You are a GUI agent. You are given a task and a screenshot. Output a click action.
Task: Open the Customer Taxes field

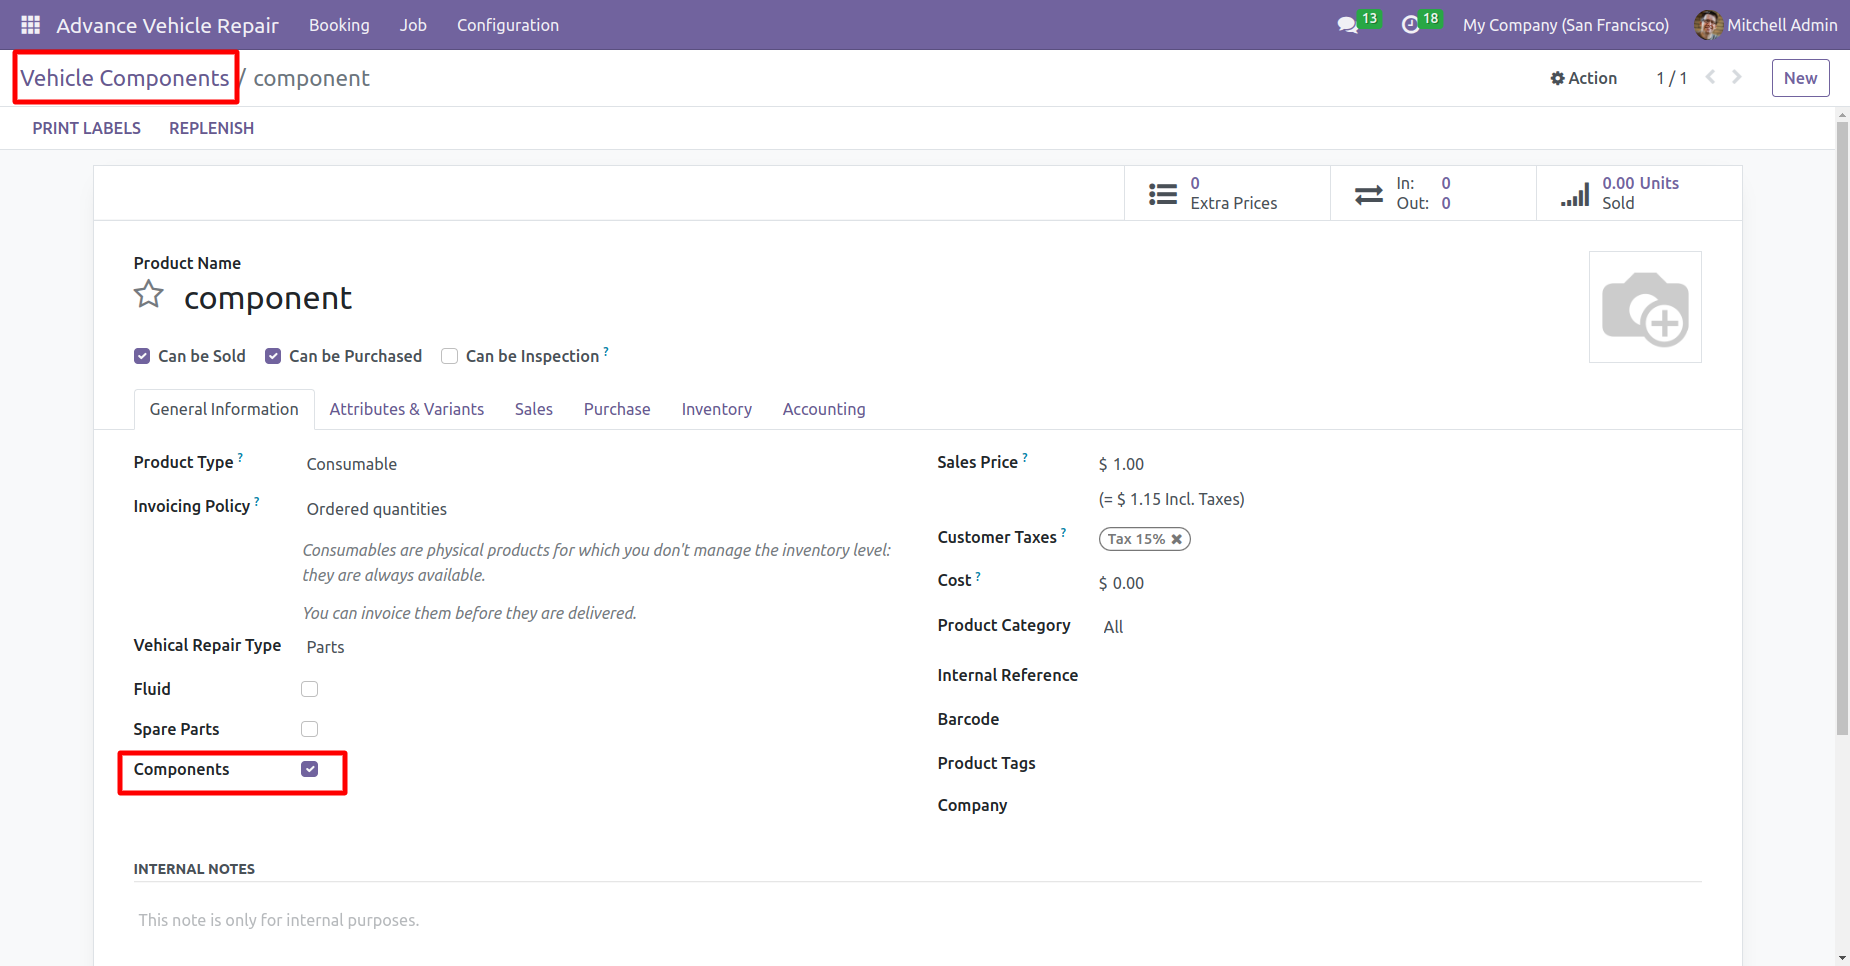[x=1400, y=539]
